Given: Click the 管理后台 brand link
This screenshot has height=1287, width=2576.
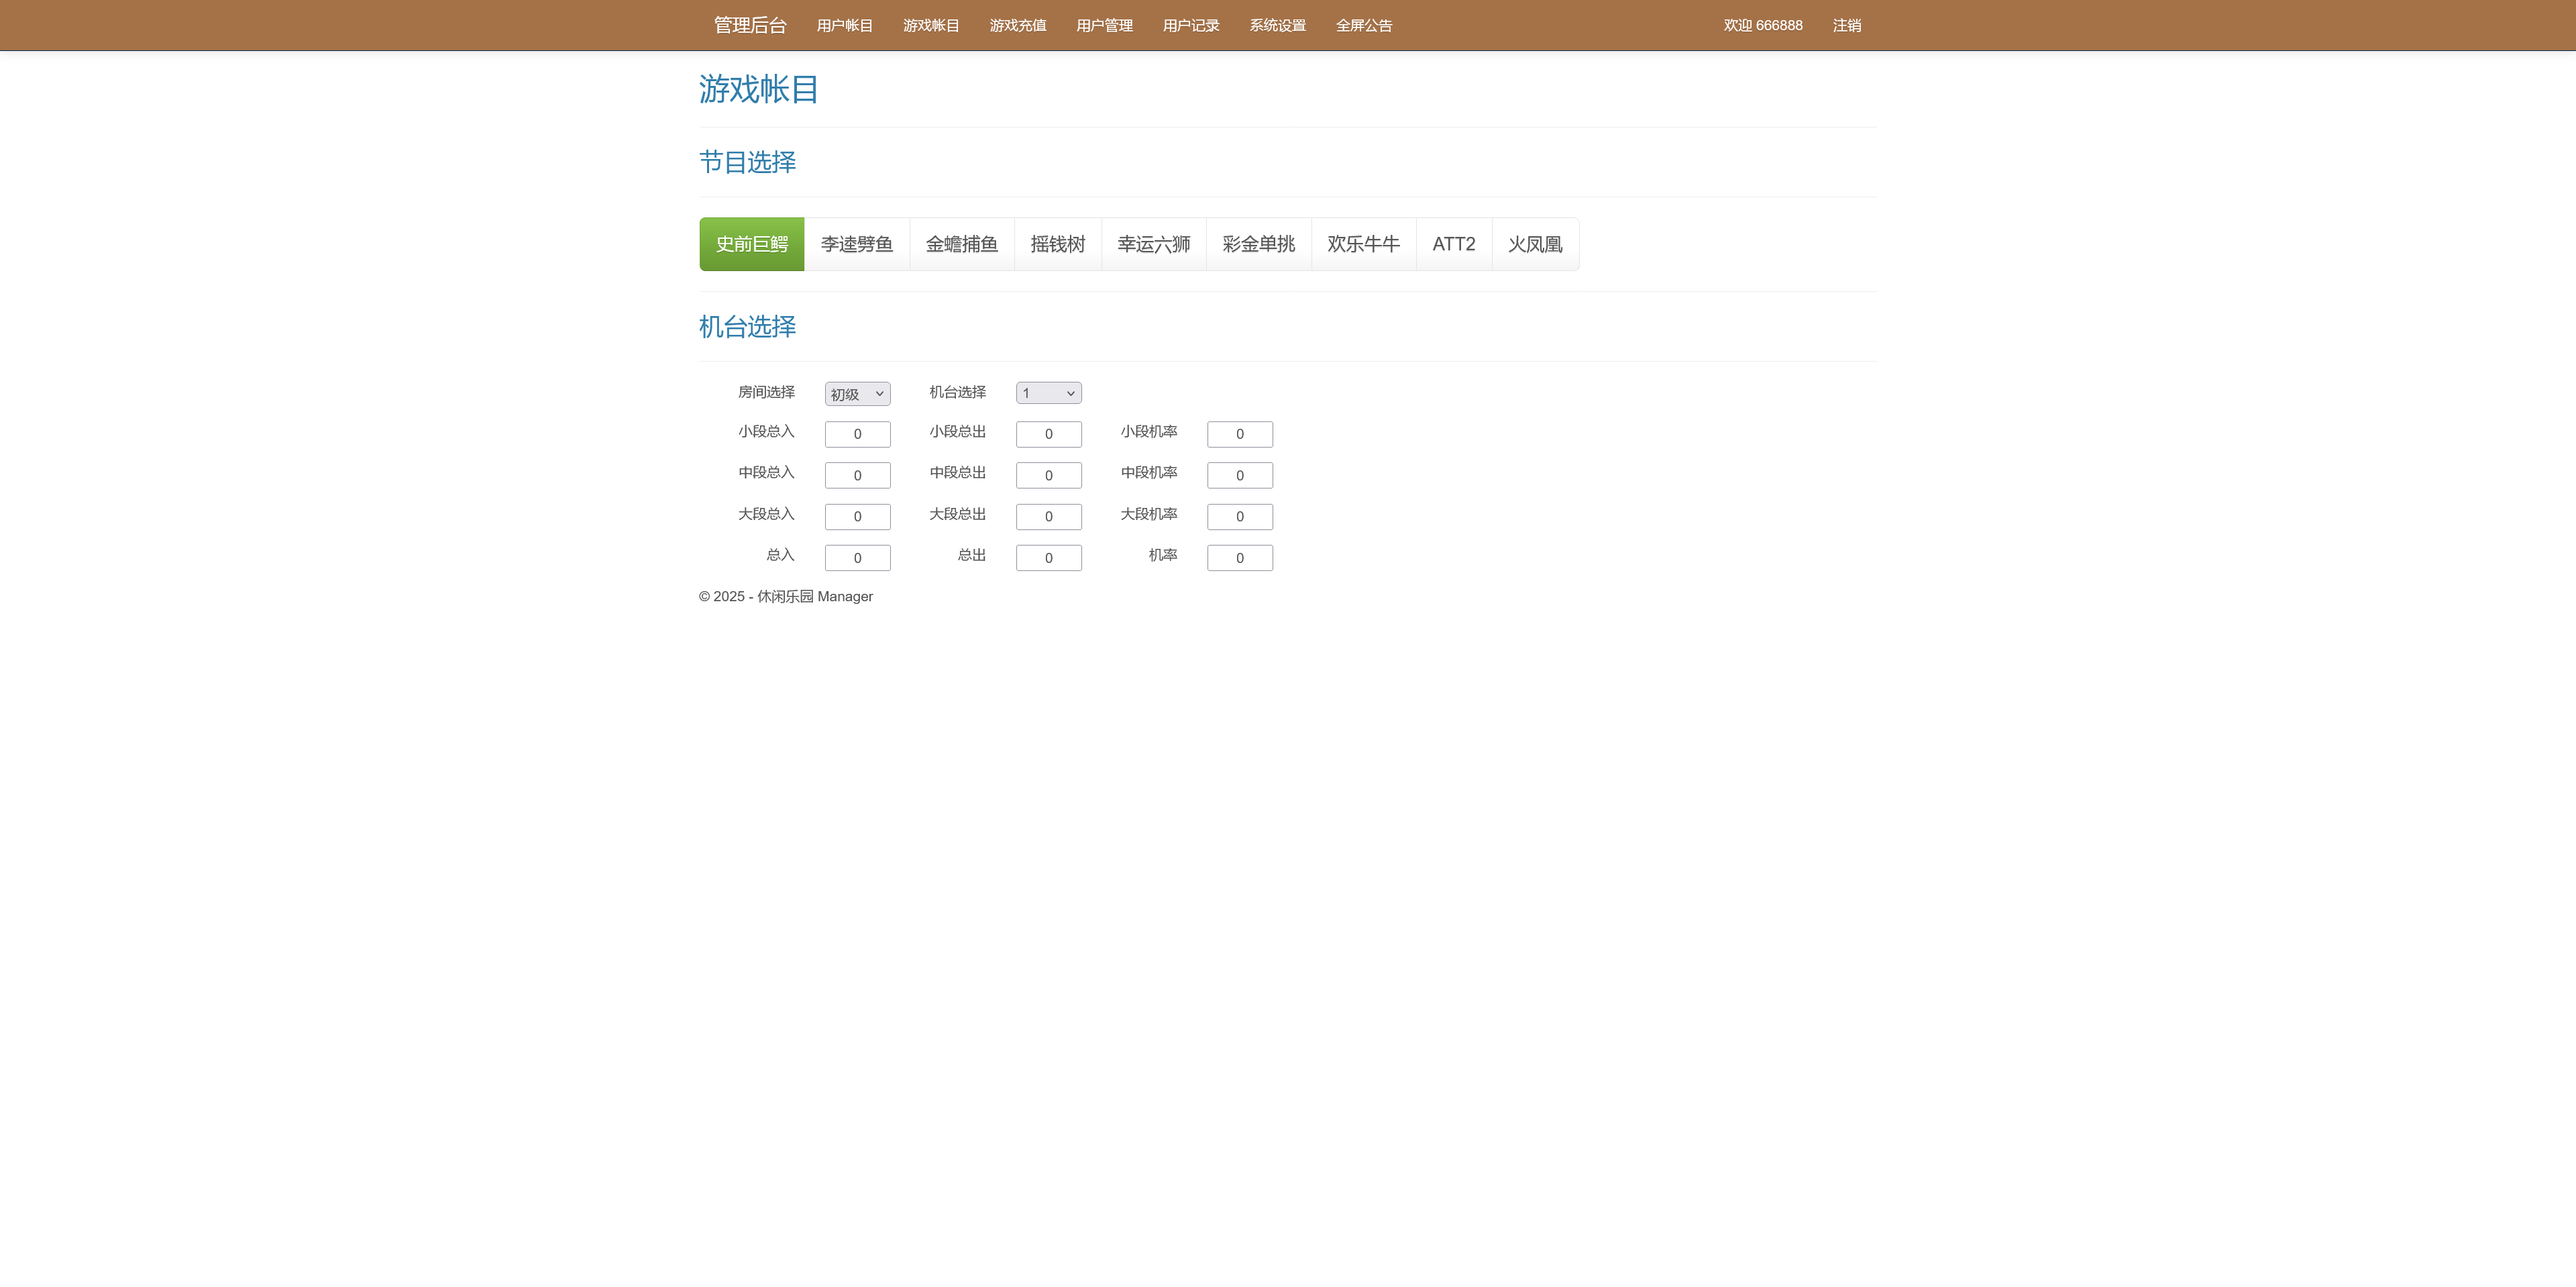Looking at the screenshot, I should 748,25.
